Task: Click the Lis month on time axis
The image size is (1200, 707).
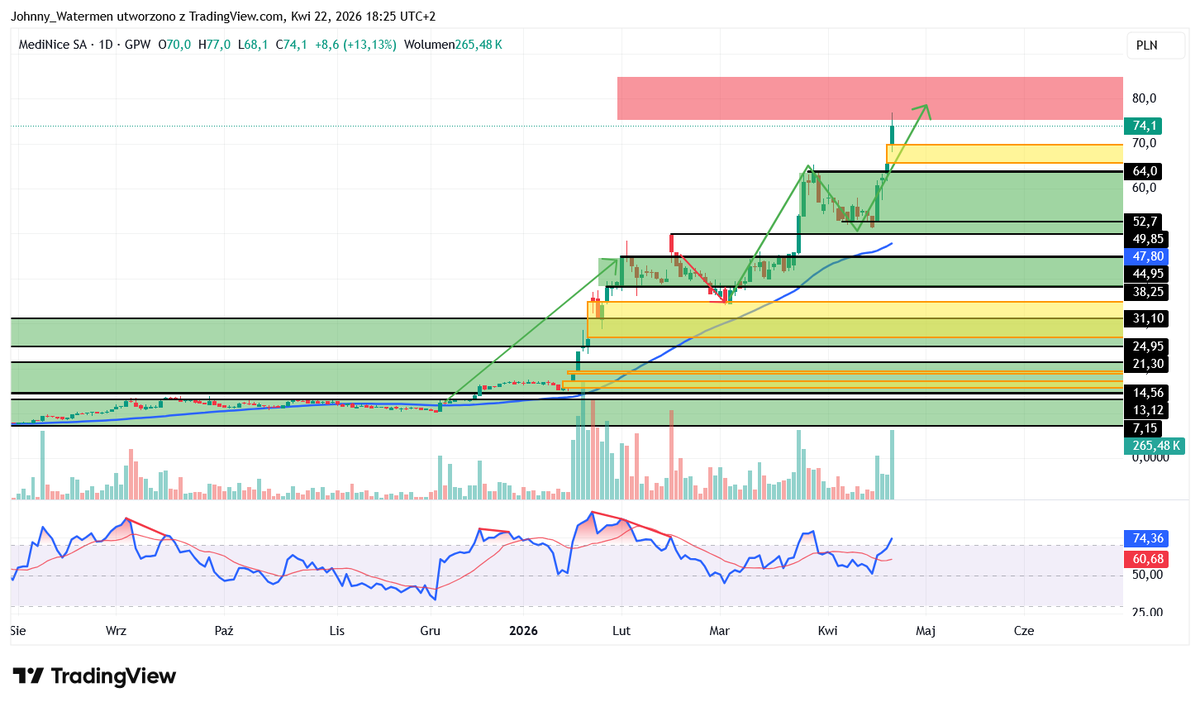Action: click(x=337, y=631)
